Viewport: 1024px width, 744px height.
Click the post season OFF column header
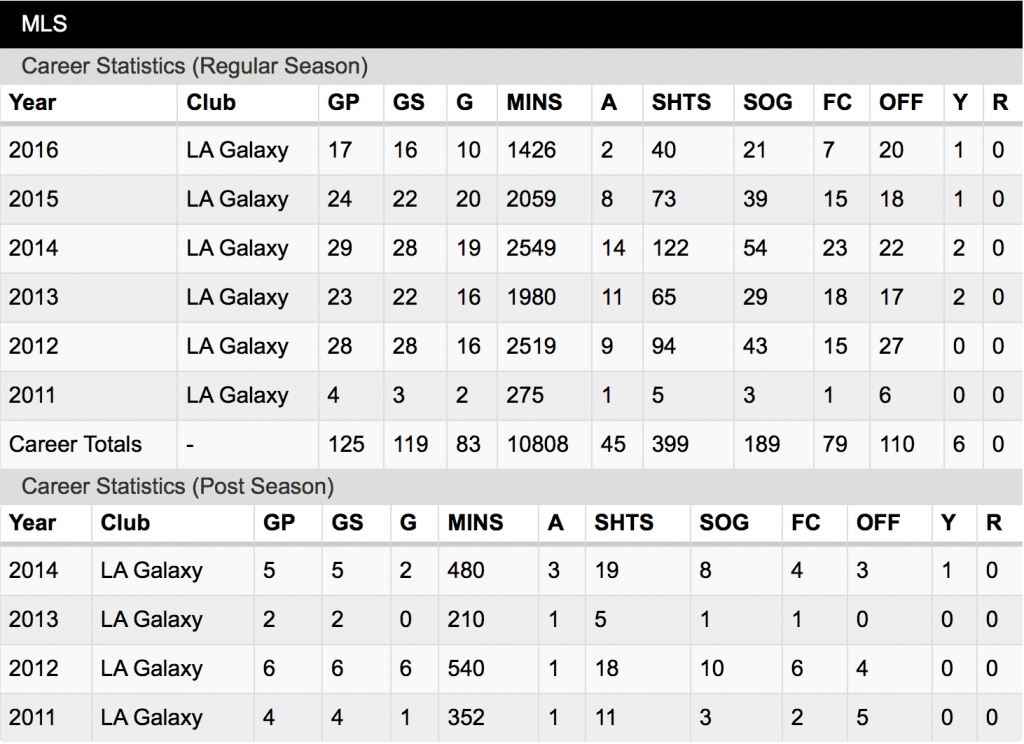pos(878,523)
